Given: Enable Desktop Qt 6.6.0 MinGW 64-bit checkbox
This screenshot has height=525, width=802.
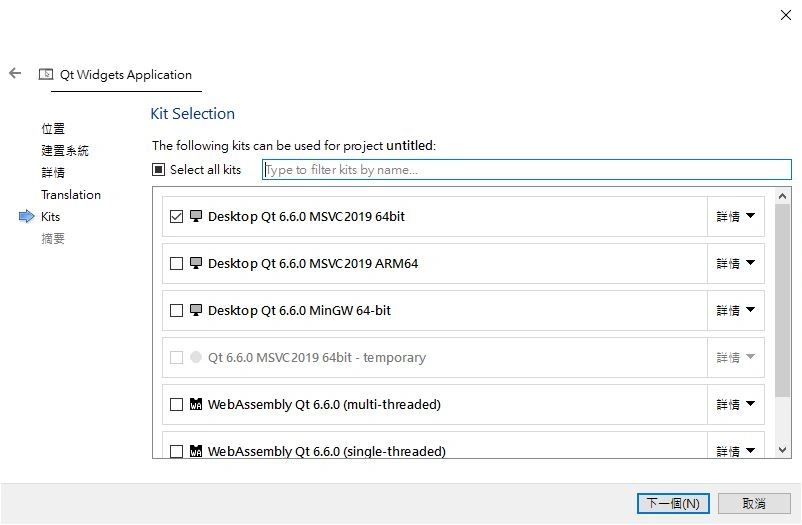Looking at the screenshot, I should click(x=177, y=311).
